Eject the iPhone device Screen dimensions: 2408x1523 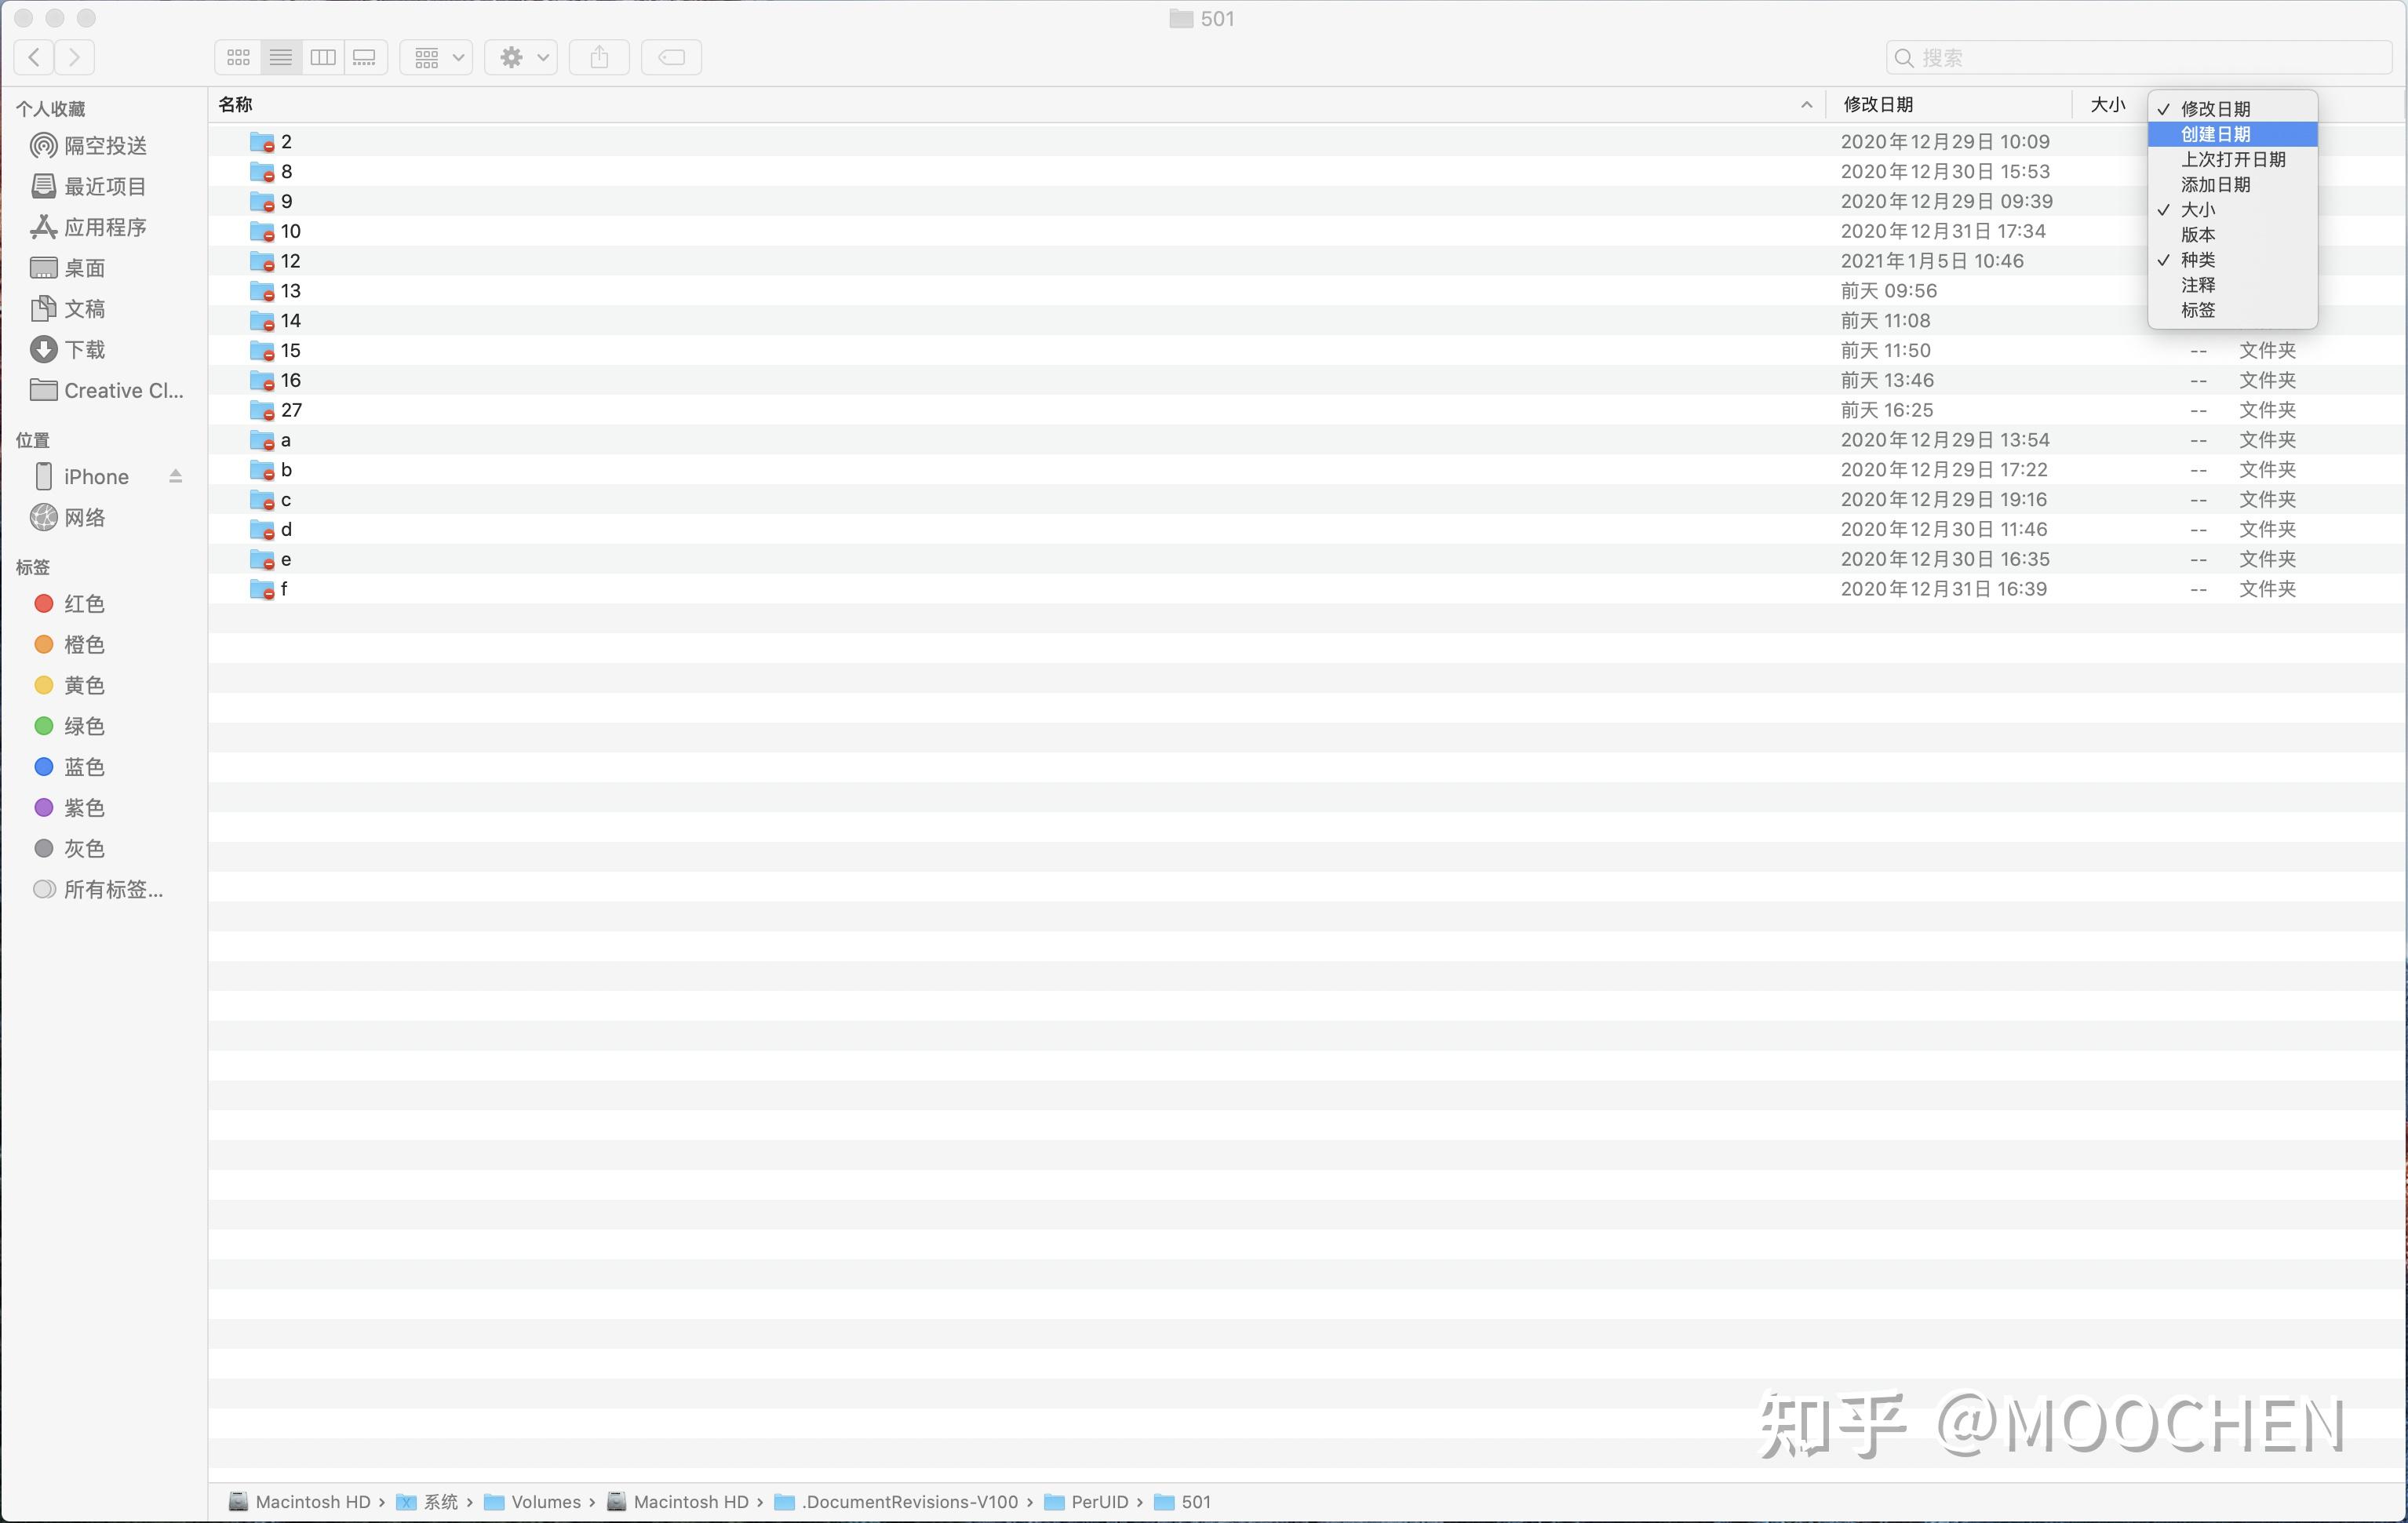coord(176,477)
